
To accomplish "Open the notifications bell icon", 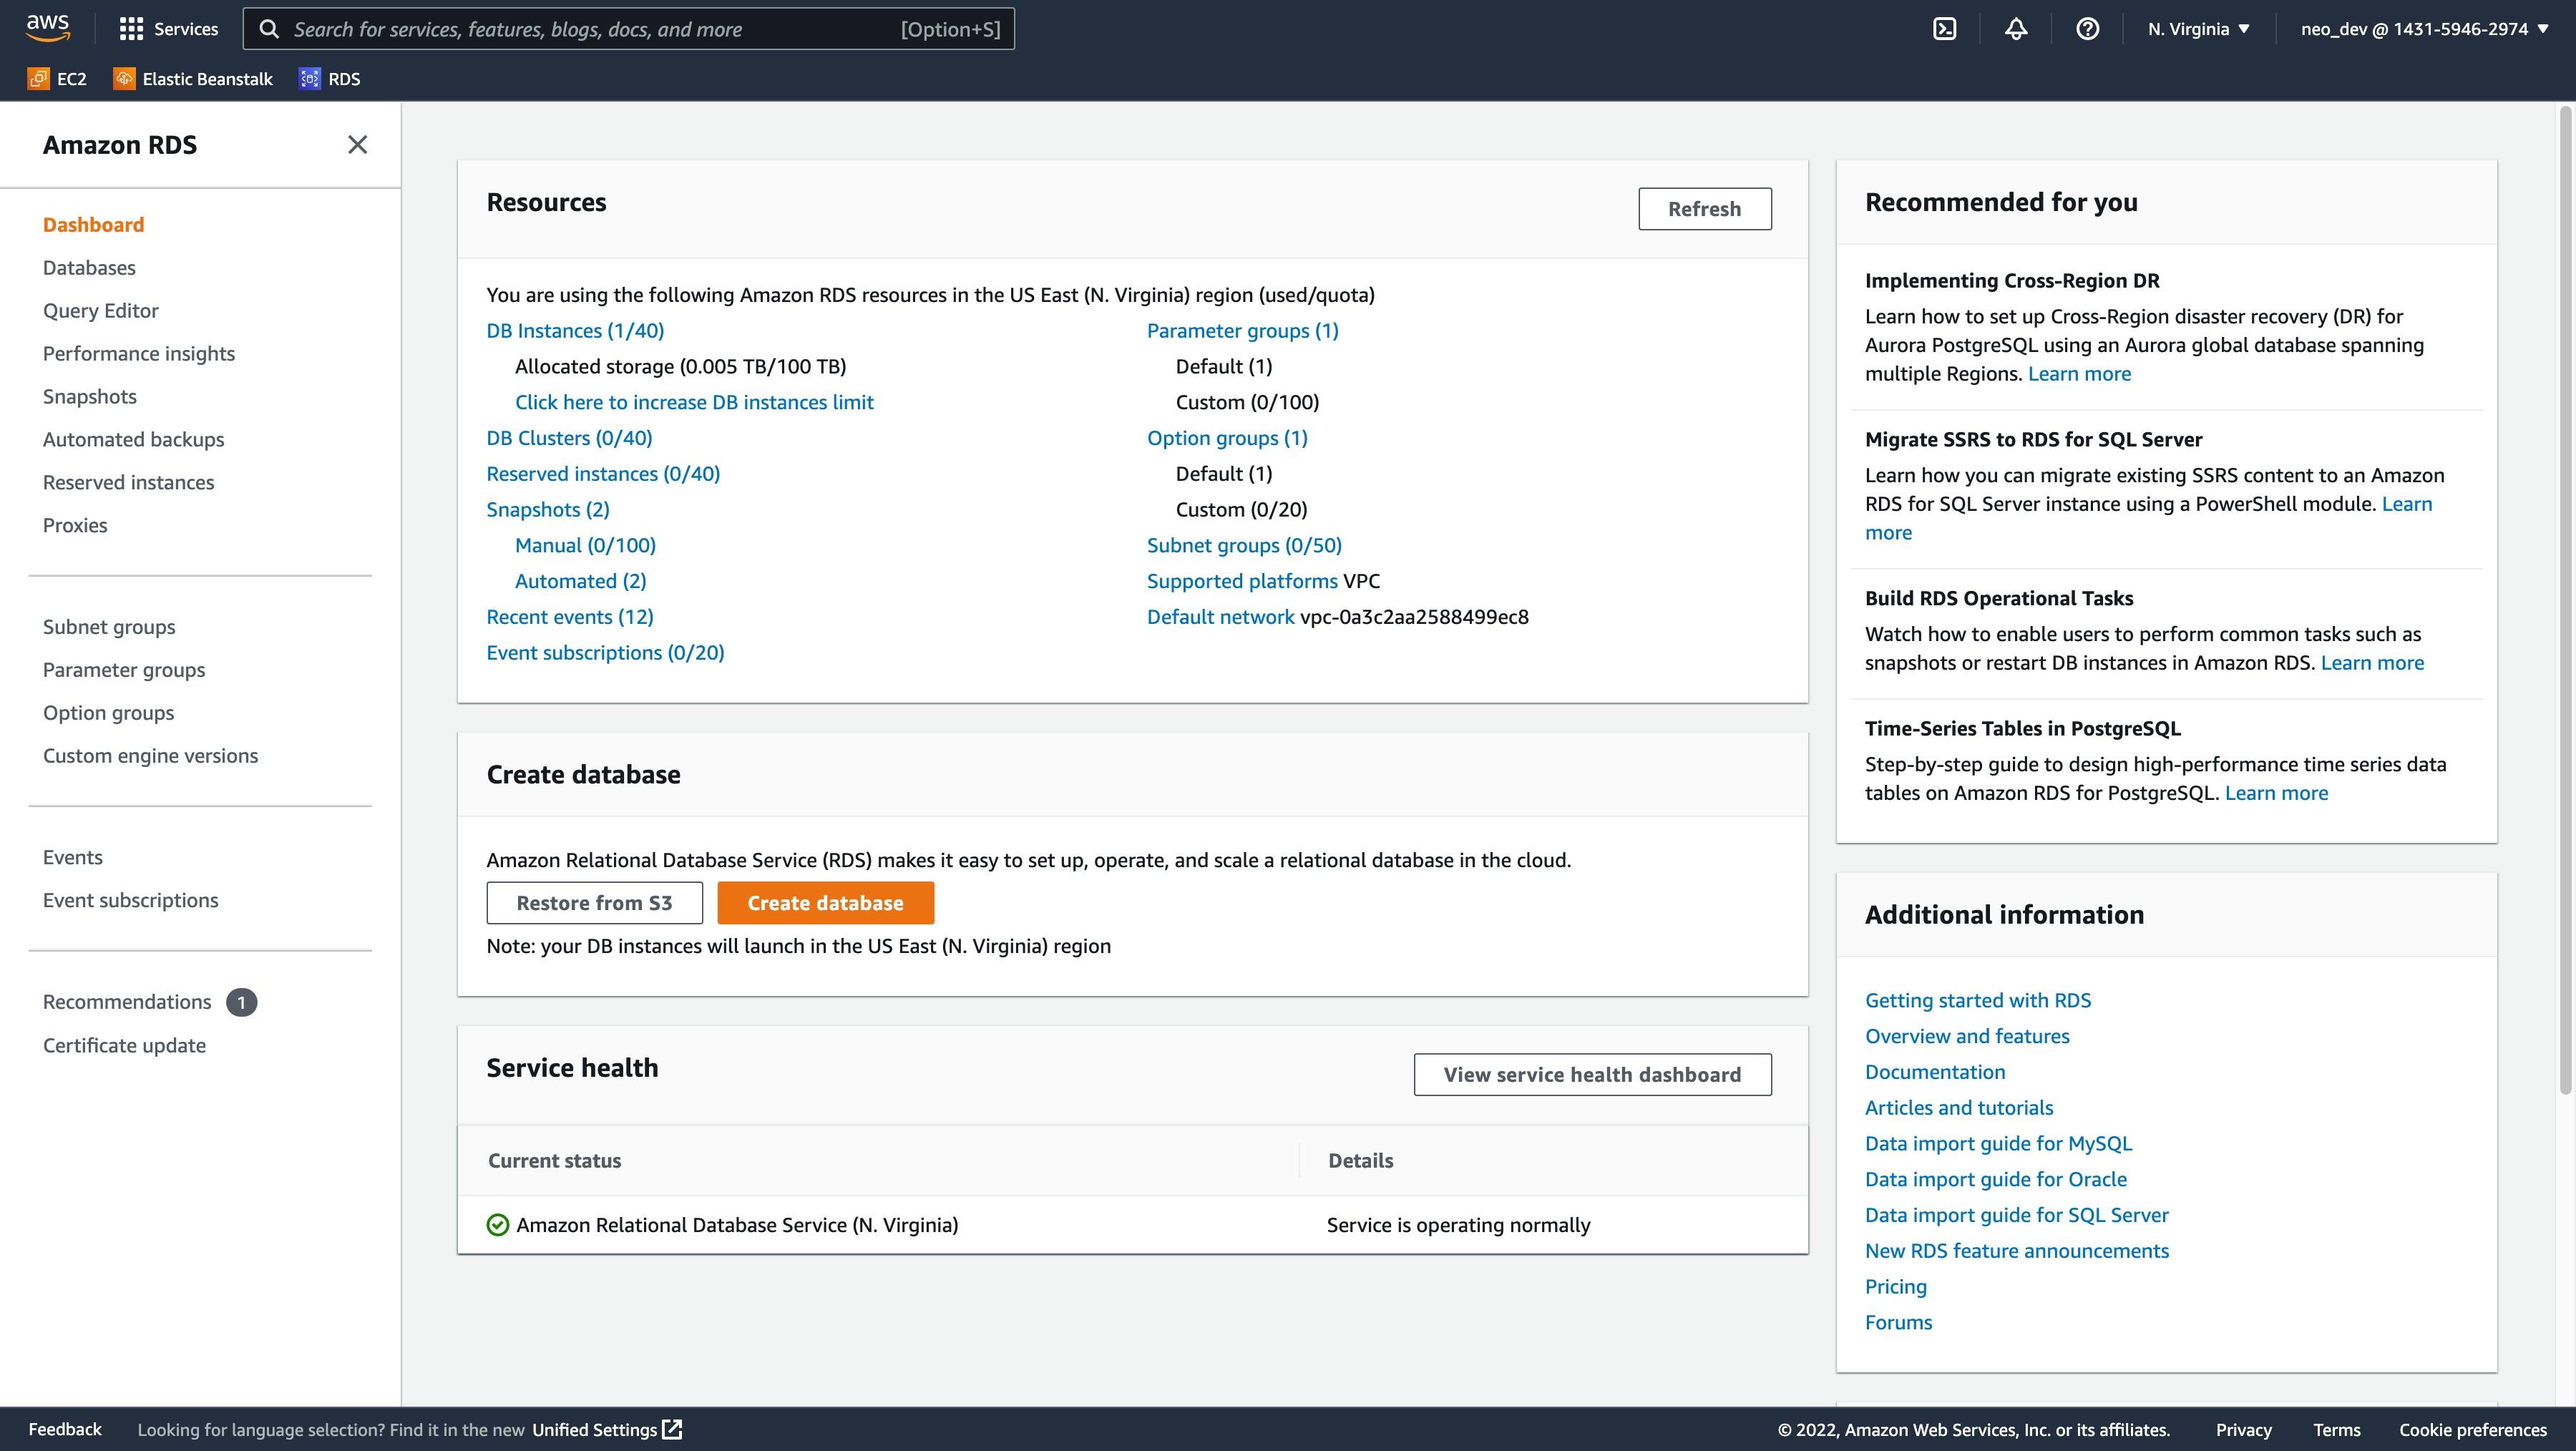I will (x=2016, y=29).
